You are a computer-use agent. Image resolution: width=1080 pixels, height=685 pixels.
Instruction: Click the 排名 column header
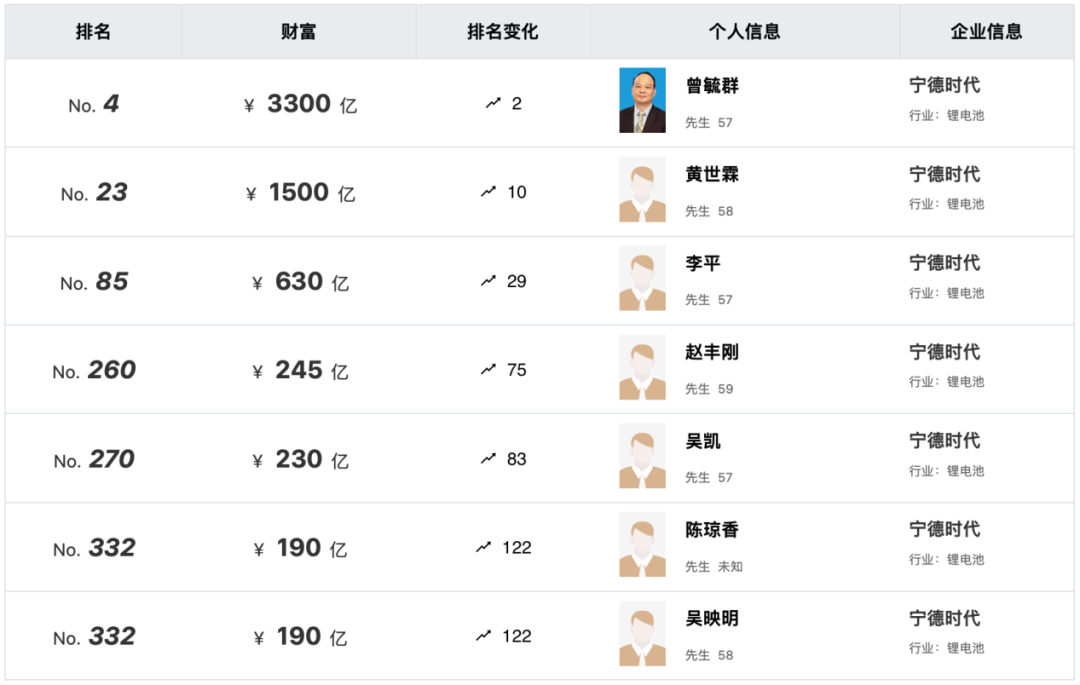coord(93,32)
